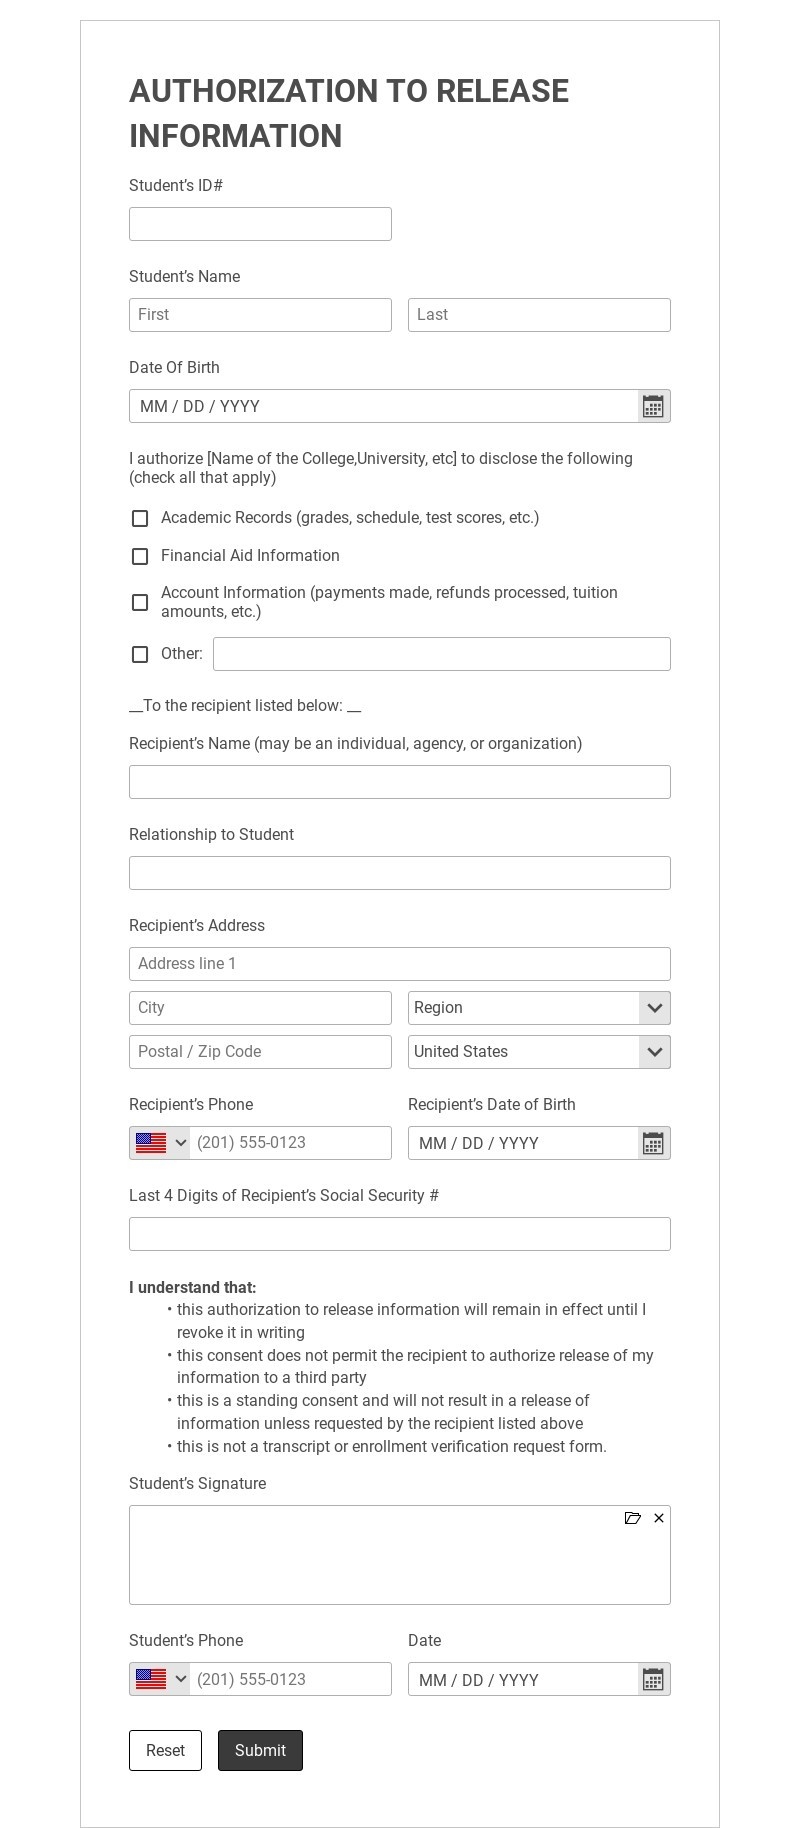Viewport: 800px width, 1828px height.
Task: Enable the Financial Aid Information option
Action: (140, 556)
